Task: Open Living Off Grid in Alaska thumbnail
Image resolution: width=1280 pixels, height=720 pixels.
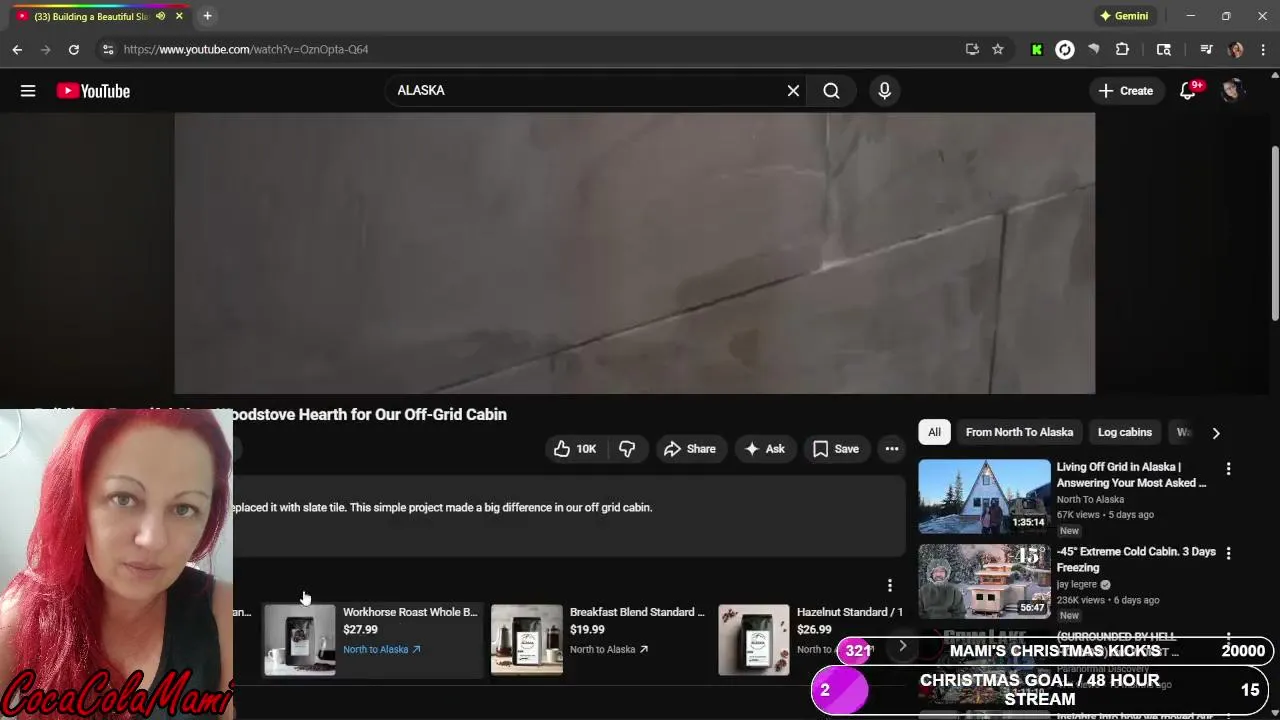Action: tap(984, 496)
